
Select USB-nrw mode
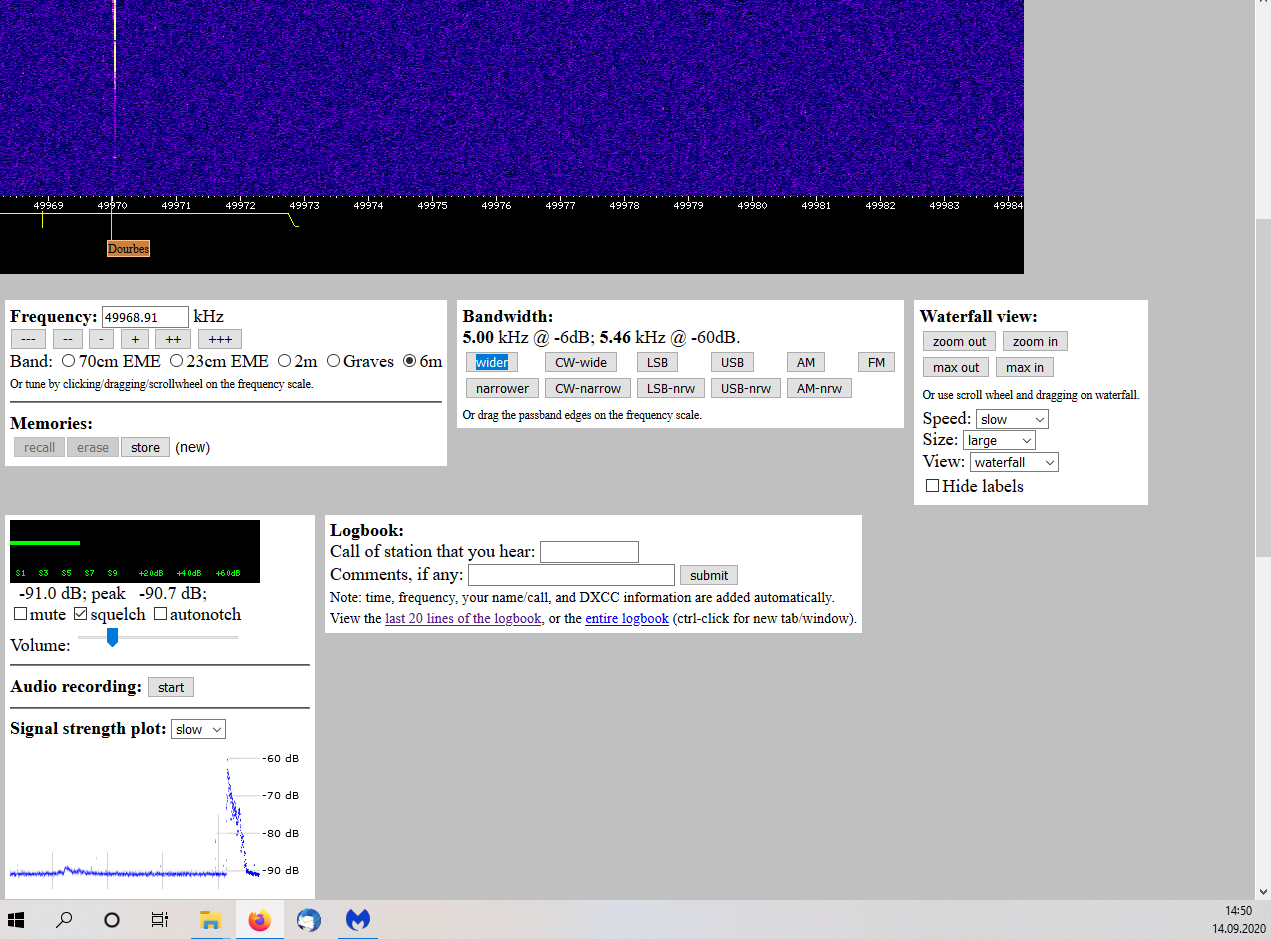click(746, 388)
